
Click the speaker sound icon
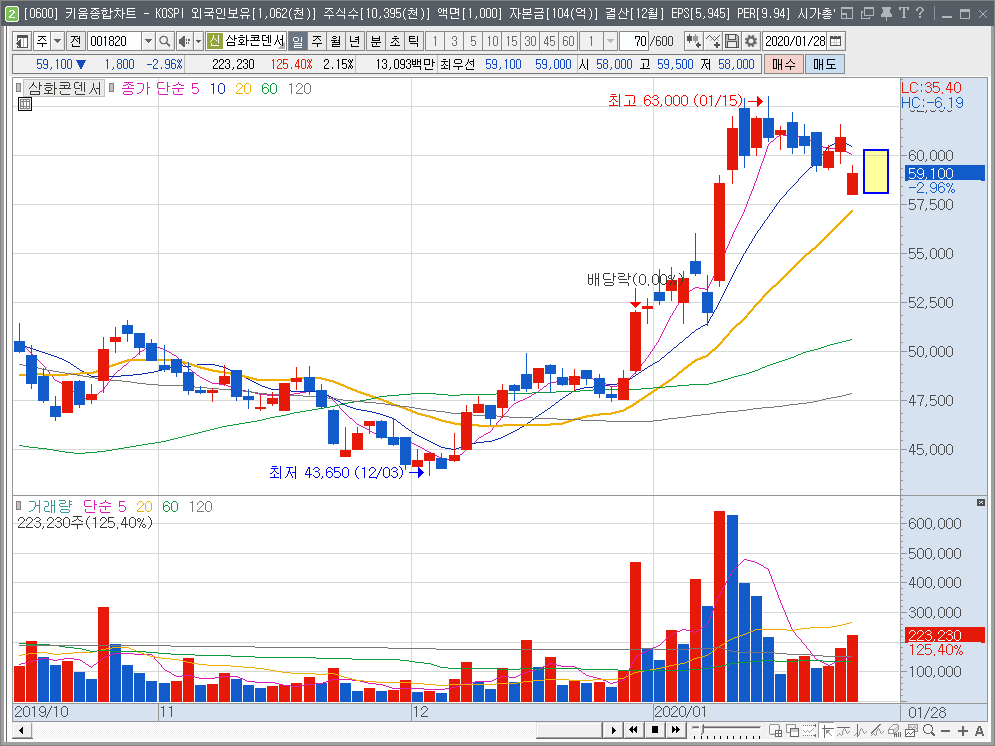click(183, 41)
